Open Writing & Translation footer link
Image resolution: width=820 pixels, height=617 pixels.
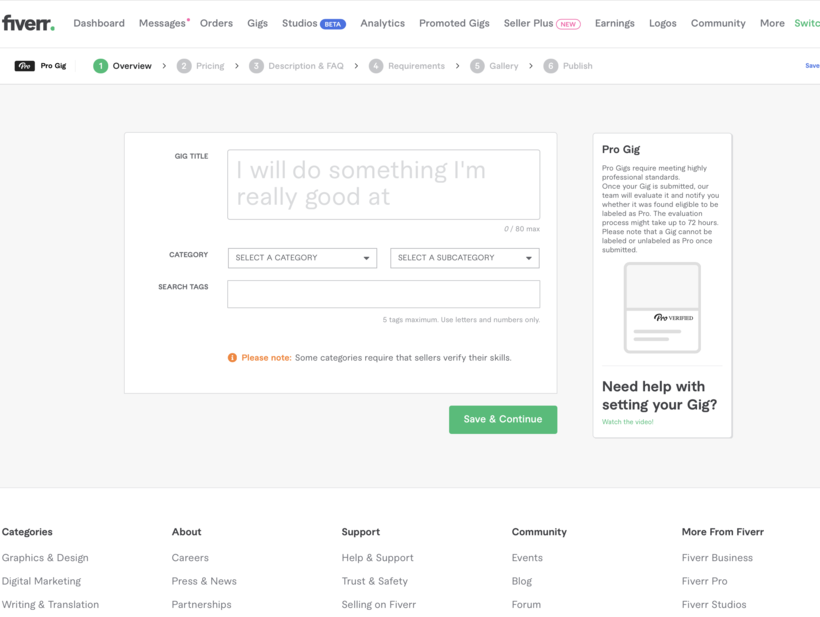(50, 604)
